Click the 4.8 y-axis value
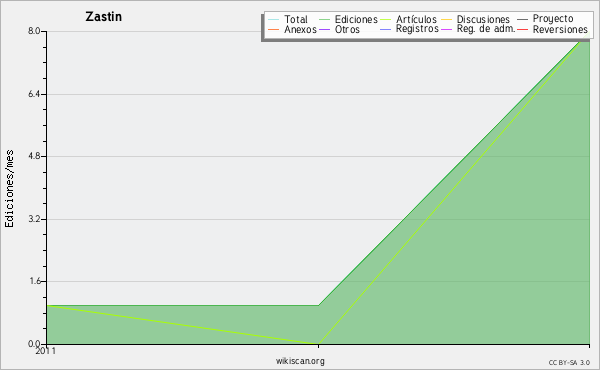The image size is (600, 370). click(34, 156)
